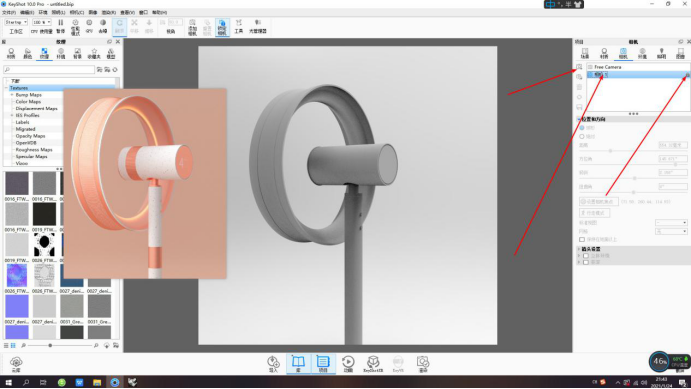Toggle the Stay Above Ground checkbox
The height and width of the screenshot is (389, 691).
coord(582,239)
